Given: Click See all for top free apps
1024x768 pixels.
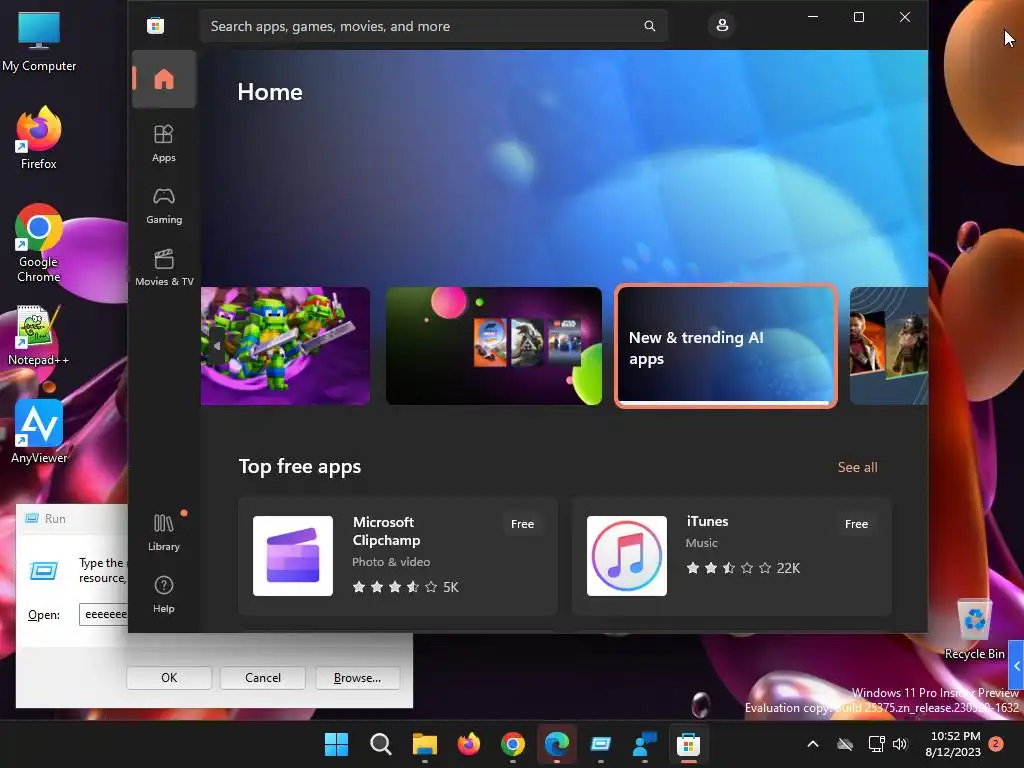Looking at the screenshot, I should 857,467.
